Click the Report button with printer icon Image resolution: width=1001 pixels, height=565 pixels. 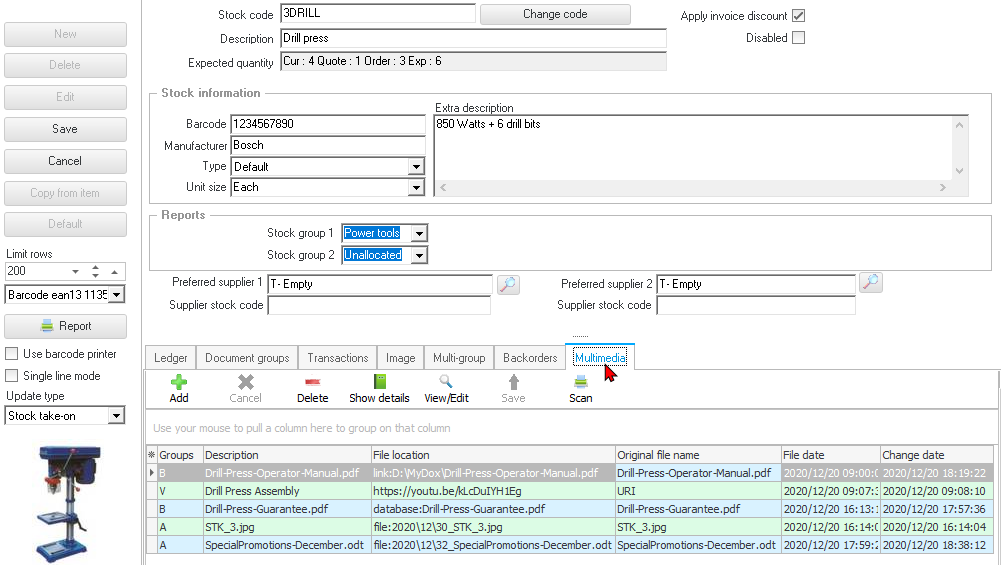click(65, 326)
